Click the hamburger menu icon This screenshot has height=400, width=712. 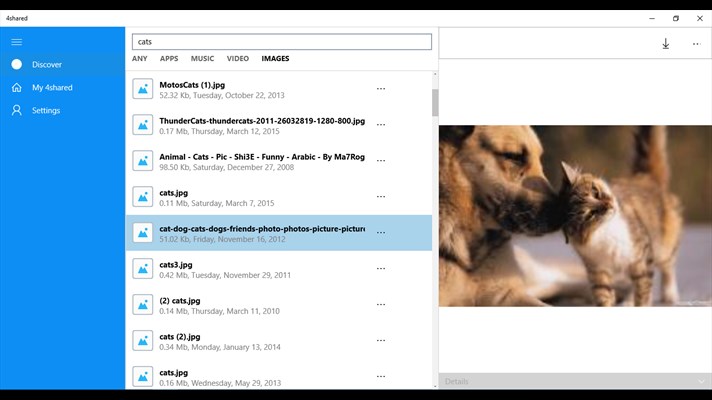[16, 42]
